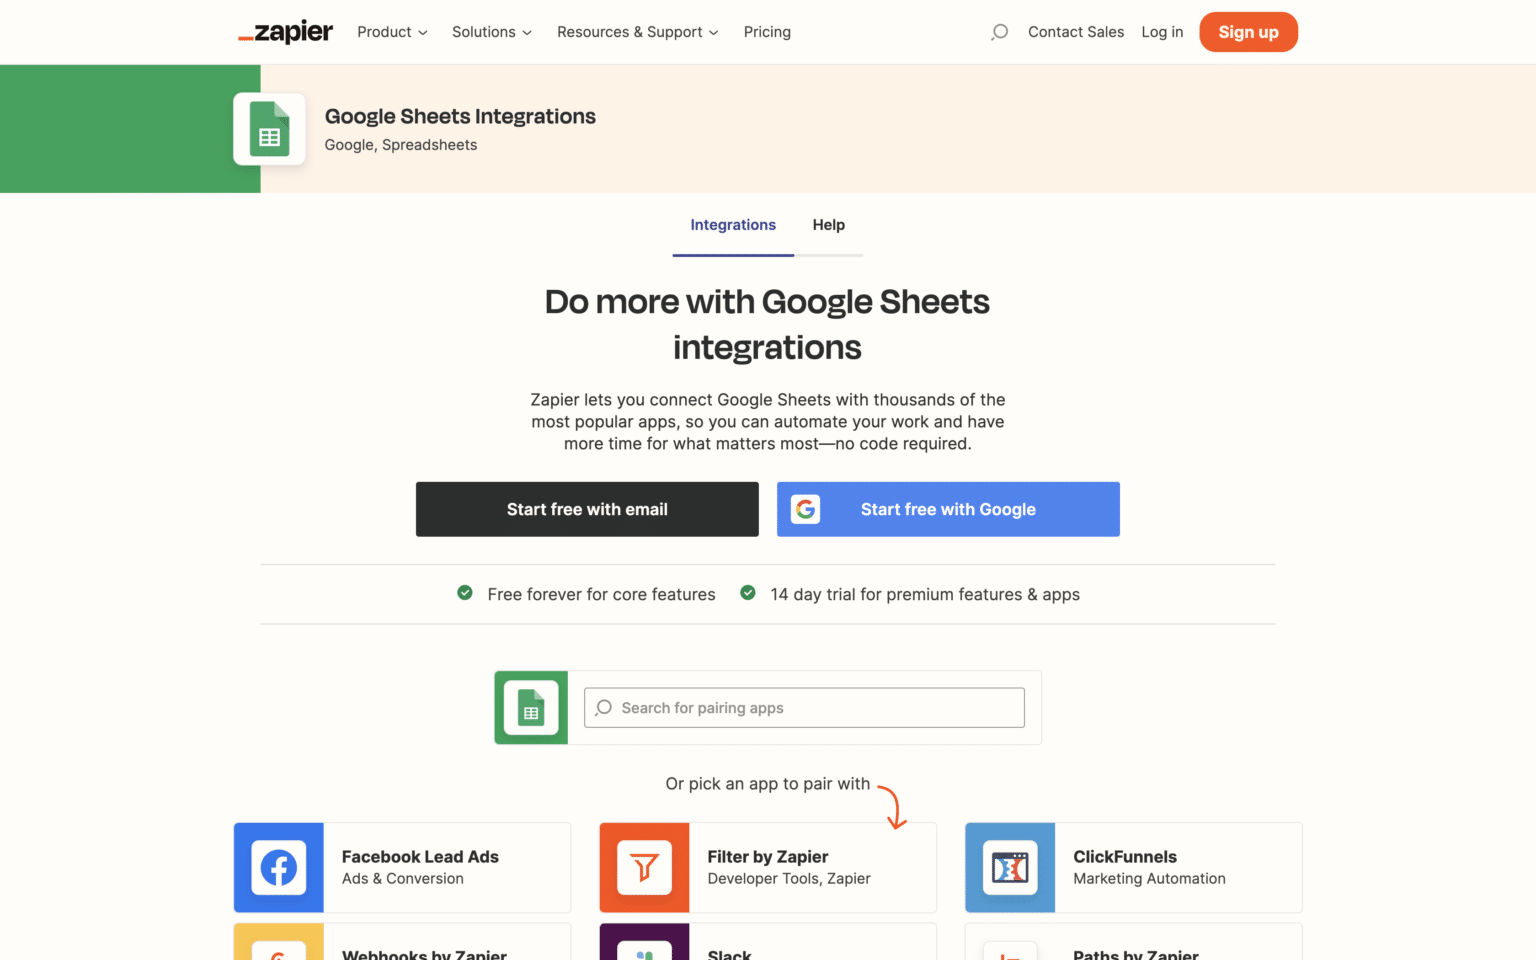The width and height of the screenshot is (1536, 960).
Task: Select the Integrations tab
Action: [x=733, y=225]
